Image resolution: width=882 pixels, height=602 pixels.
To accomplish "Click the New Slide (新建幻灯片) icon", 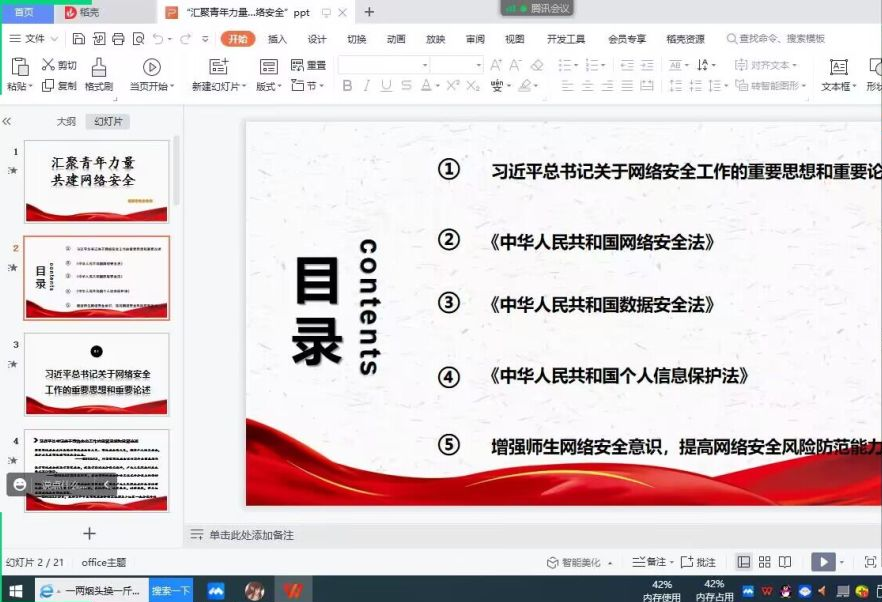I will coord(219,68).
